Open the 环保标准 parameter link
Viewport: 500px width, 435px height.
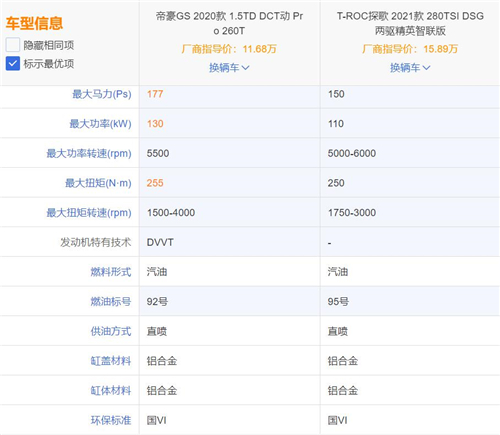pyautogui.click(x=111, y=420)
